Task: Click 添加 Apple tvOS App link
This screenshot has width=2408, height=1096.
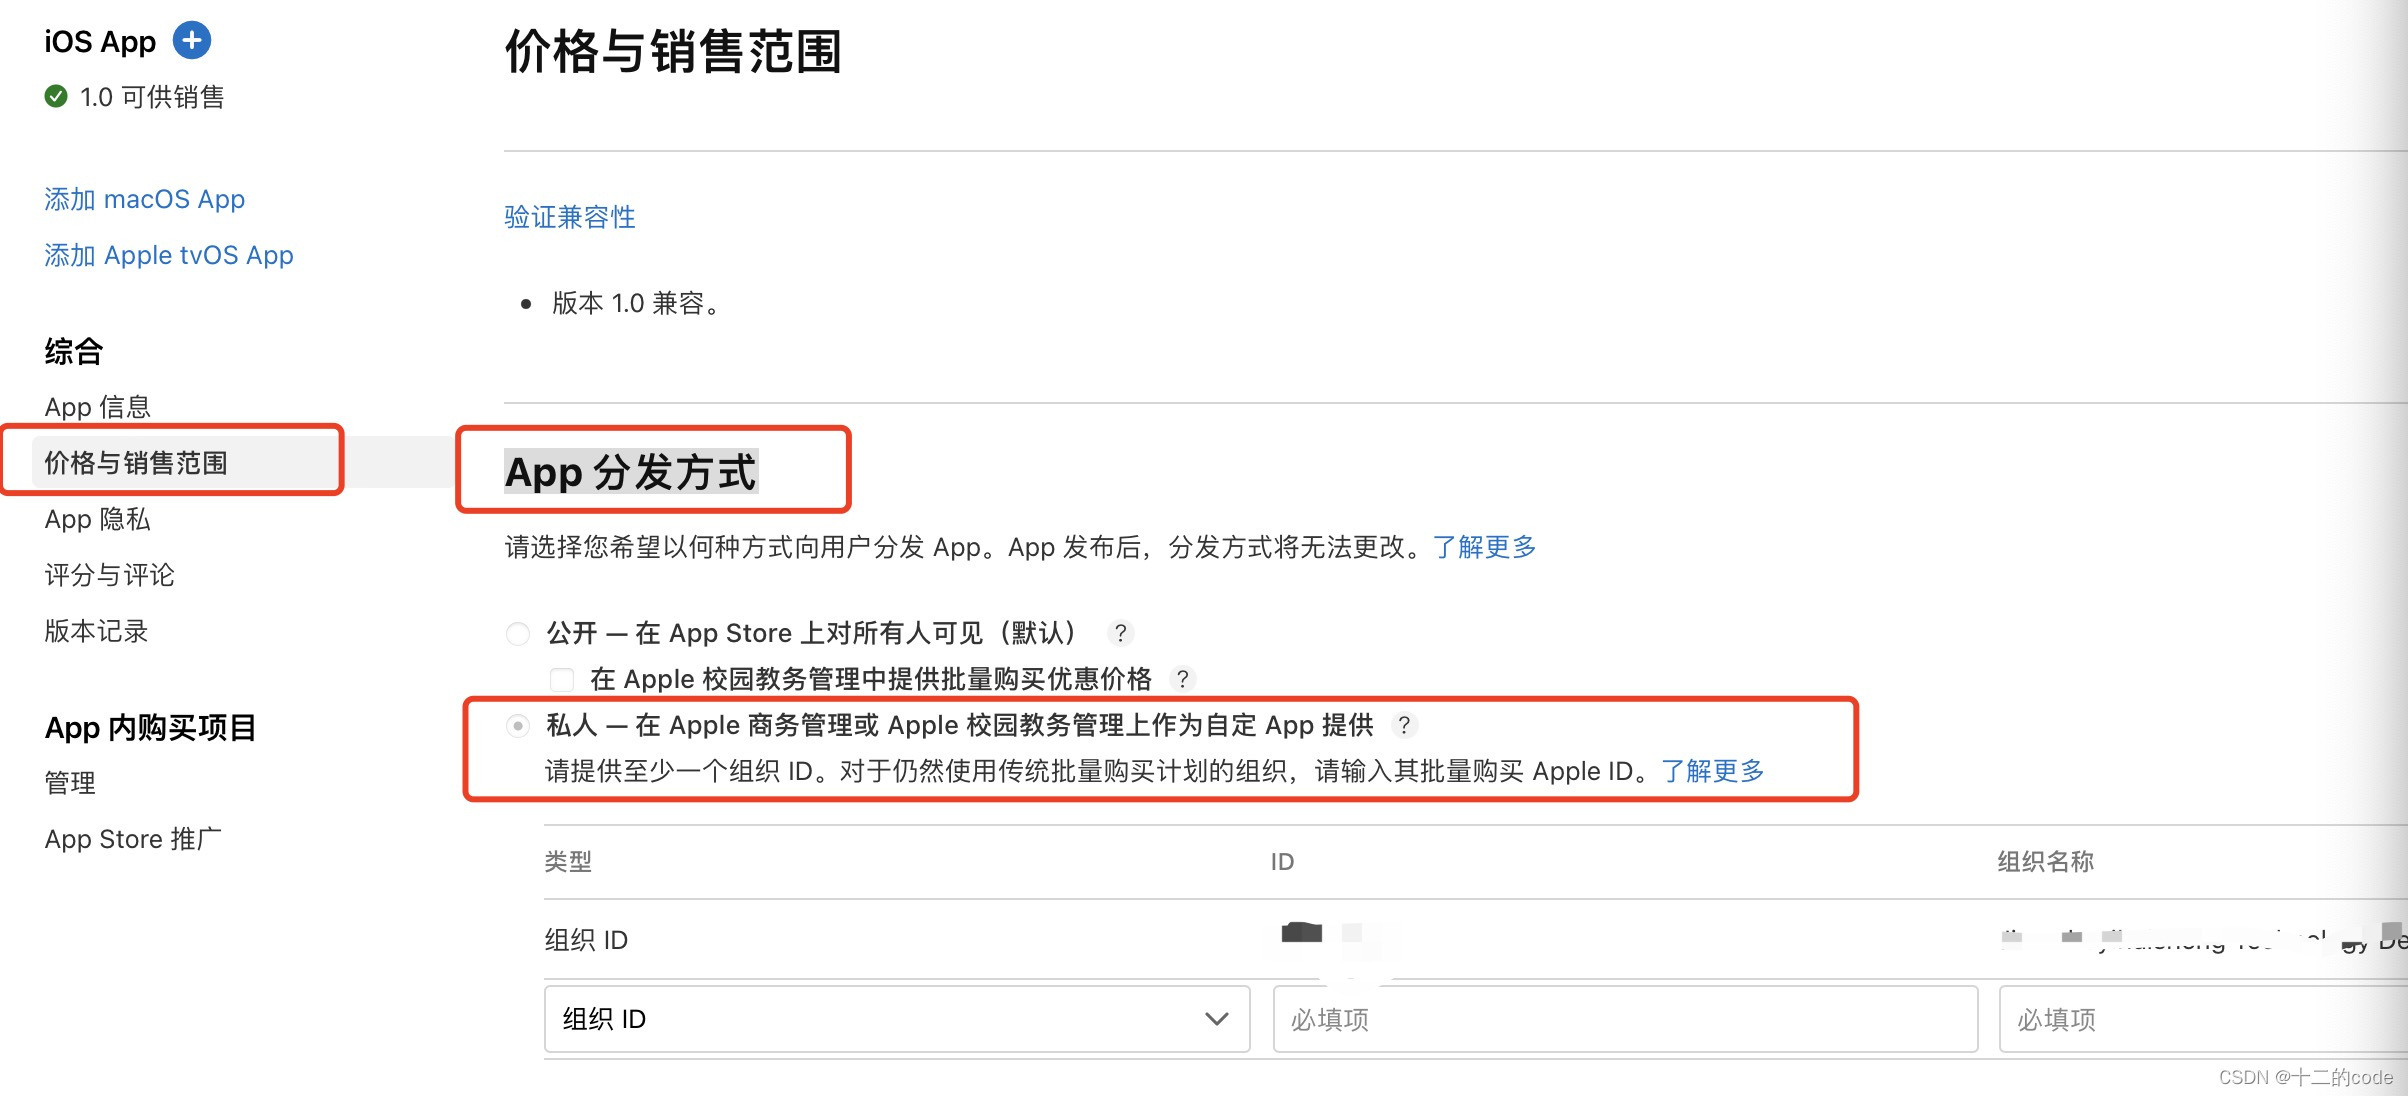Action: click(169, 255)
